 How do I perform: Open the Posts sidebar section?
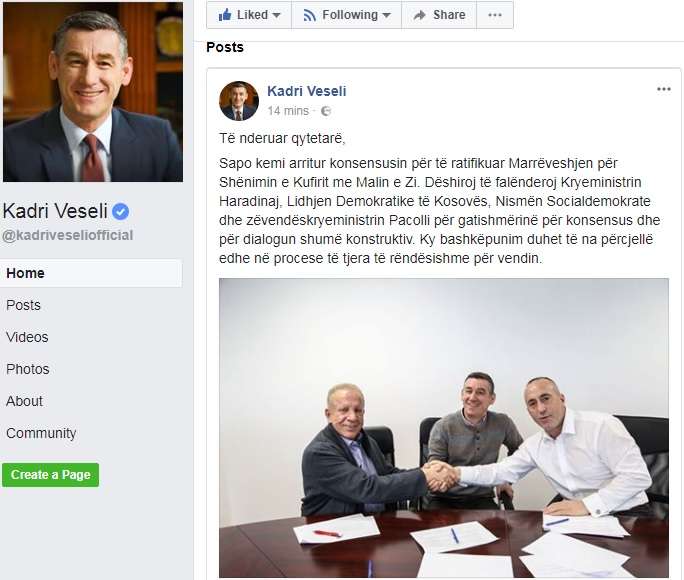click(23, 305)
